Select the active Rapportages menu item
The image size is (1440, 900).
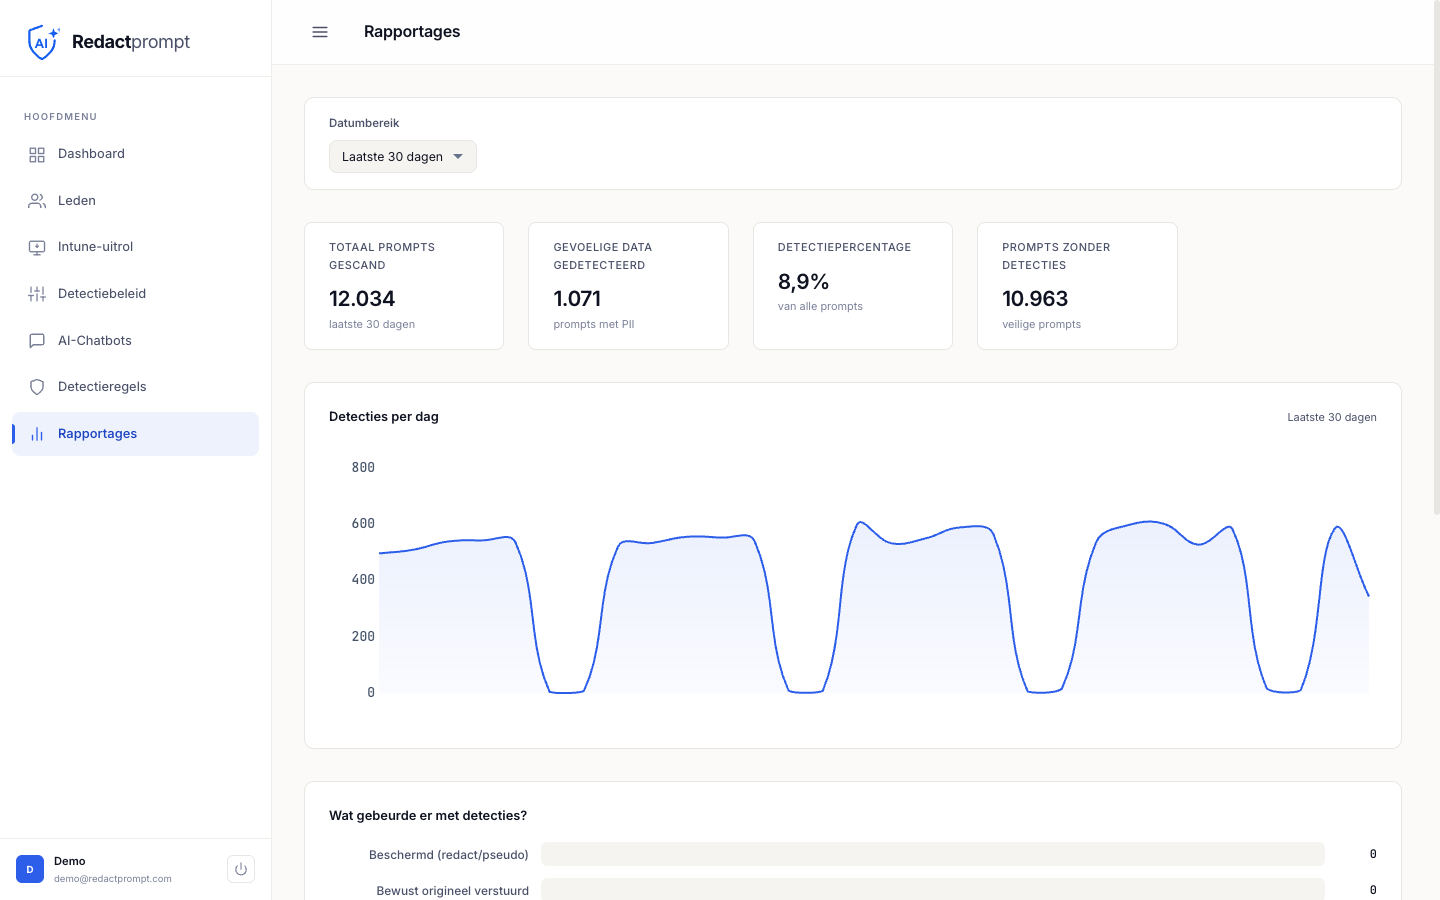135,434
